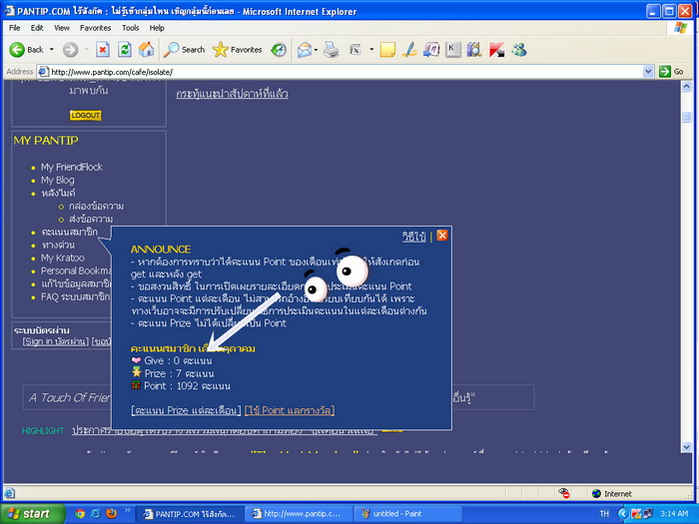Click the Internet zone status indicator
This screenshot has width=699, height=524.
tap(612, 494)
